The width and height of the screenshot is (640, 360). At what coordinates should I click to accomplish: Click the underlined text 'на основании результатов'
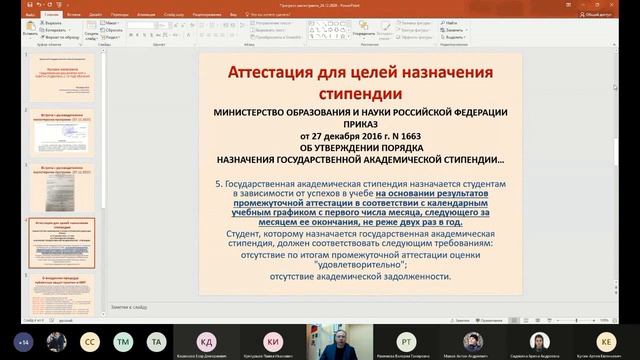432,193
